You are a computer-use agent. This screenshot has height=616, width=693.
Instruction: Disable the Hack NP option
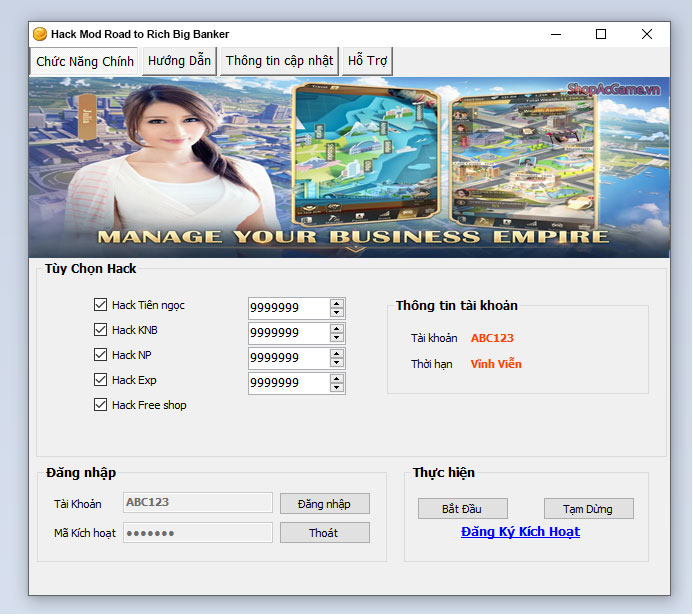pos(100,354)
